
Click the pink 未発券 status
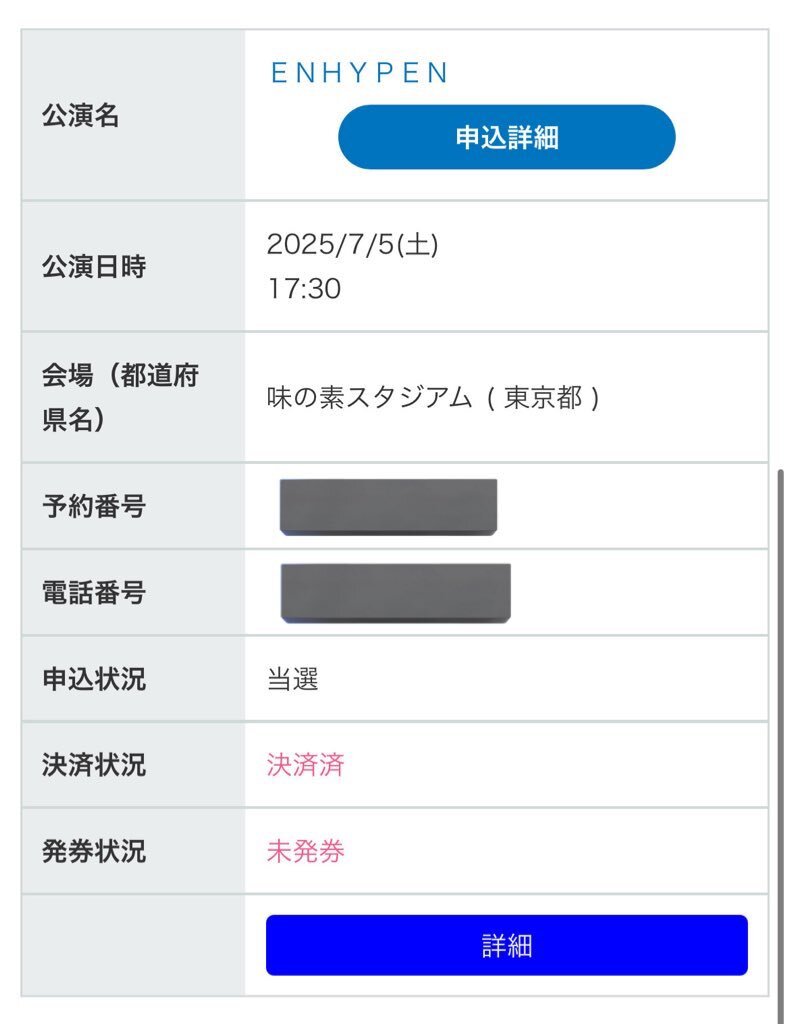[x=305, y=851]
